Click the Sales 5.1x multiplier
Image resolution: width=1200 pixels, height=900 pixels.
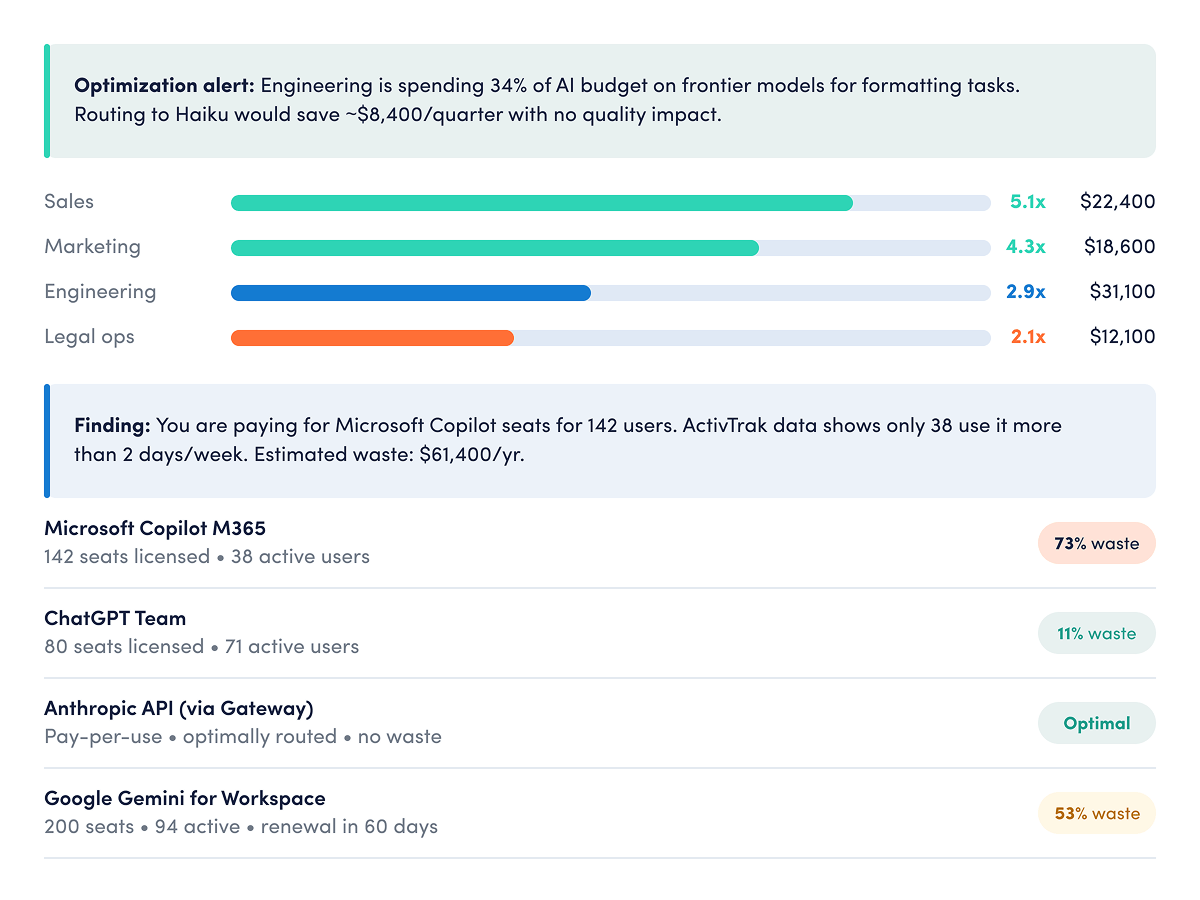tap(1028, 202)
